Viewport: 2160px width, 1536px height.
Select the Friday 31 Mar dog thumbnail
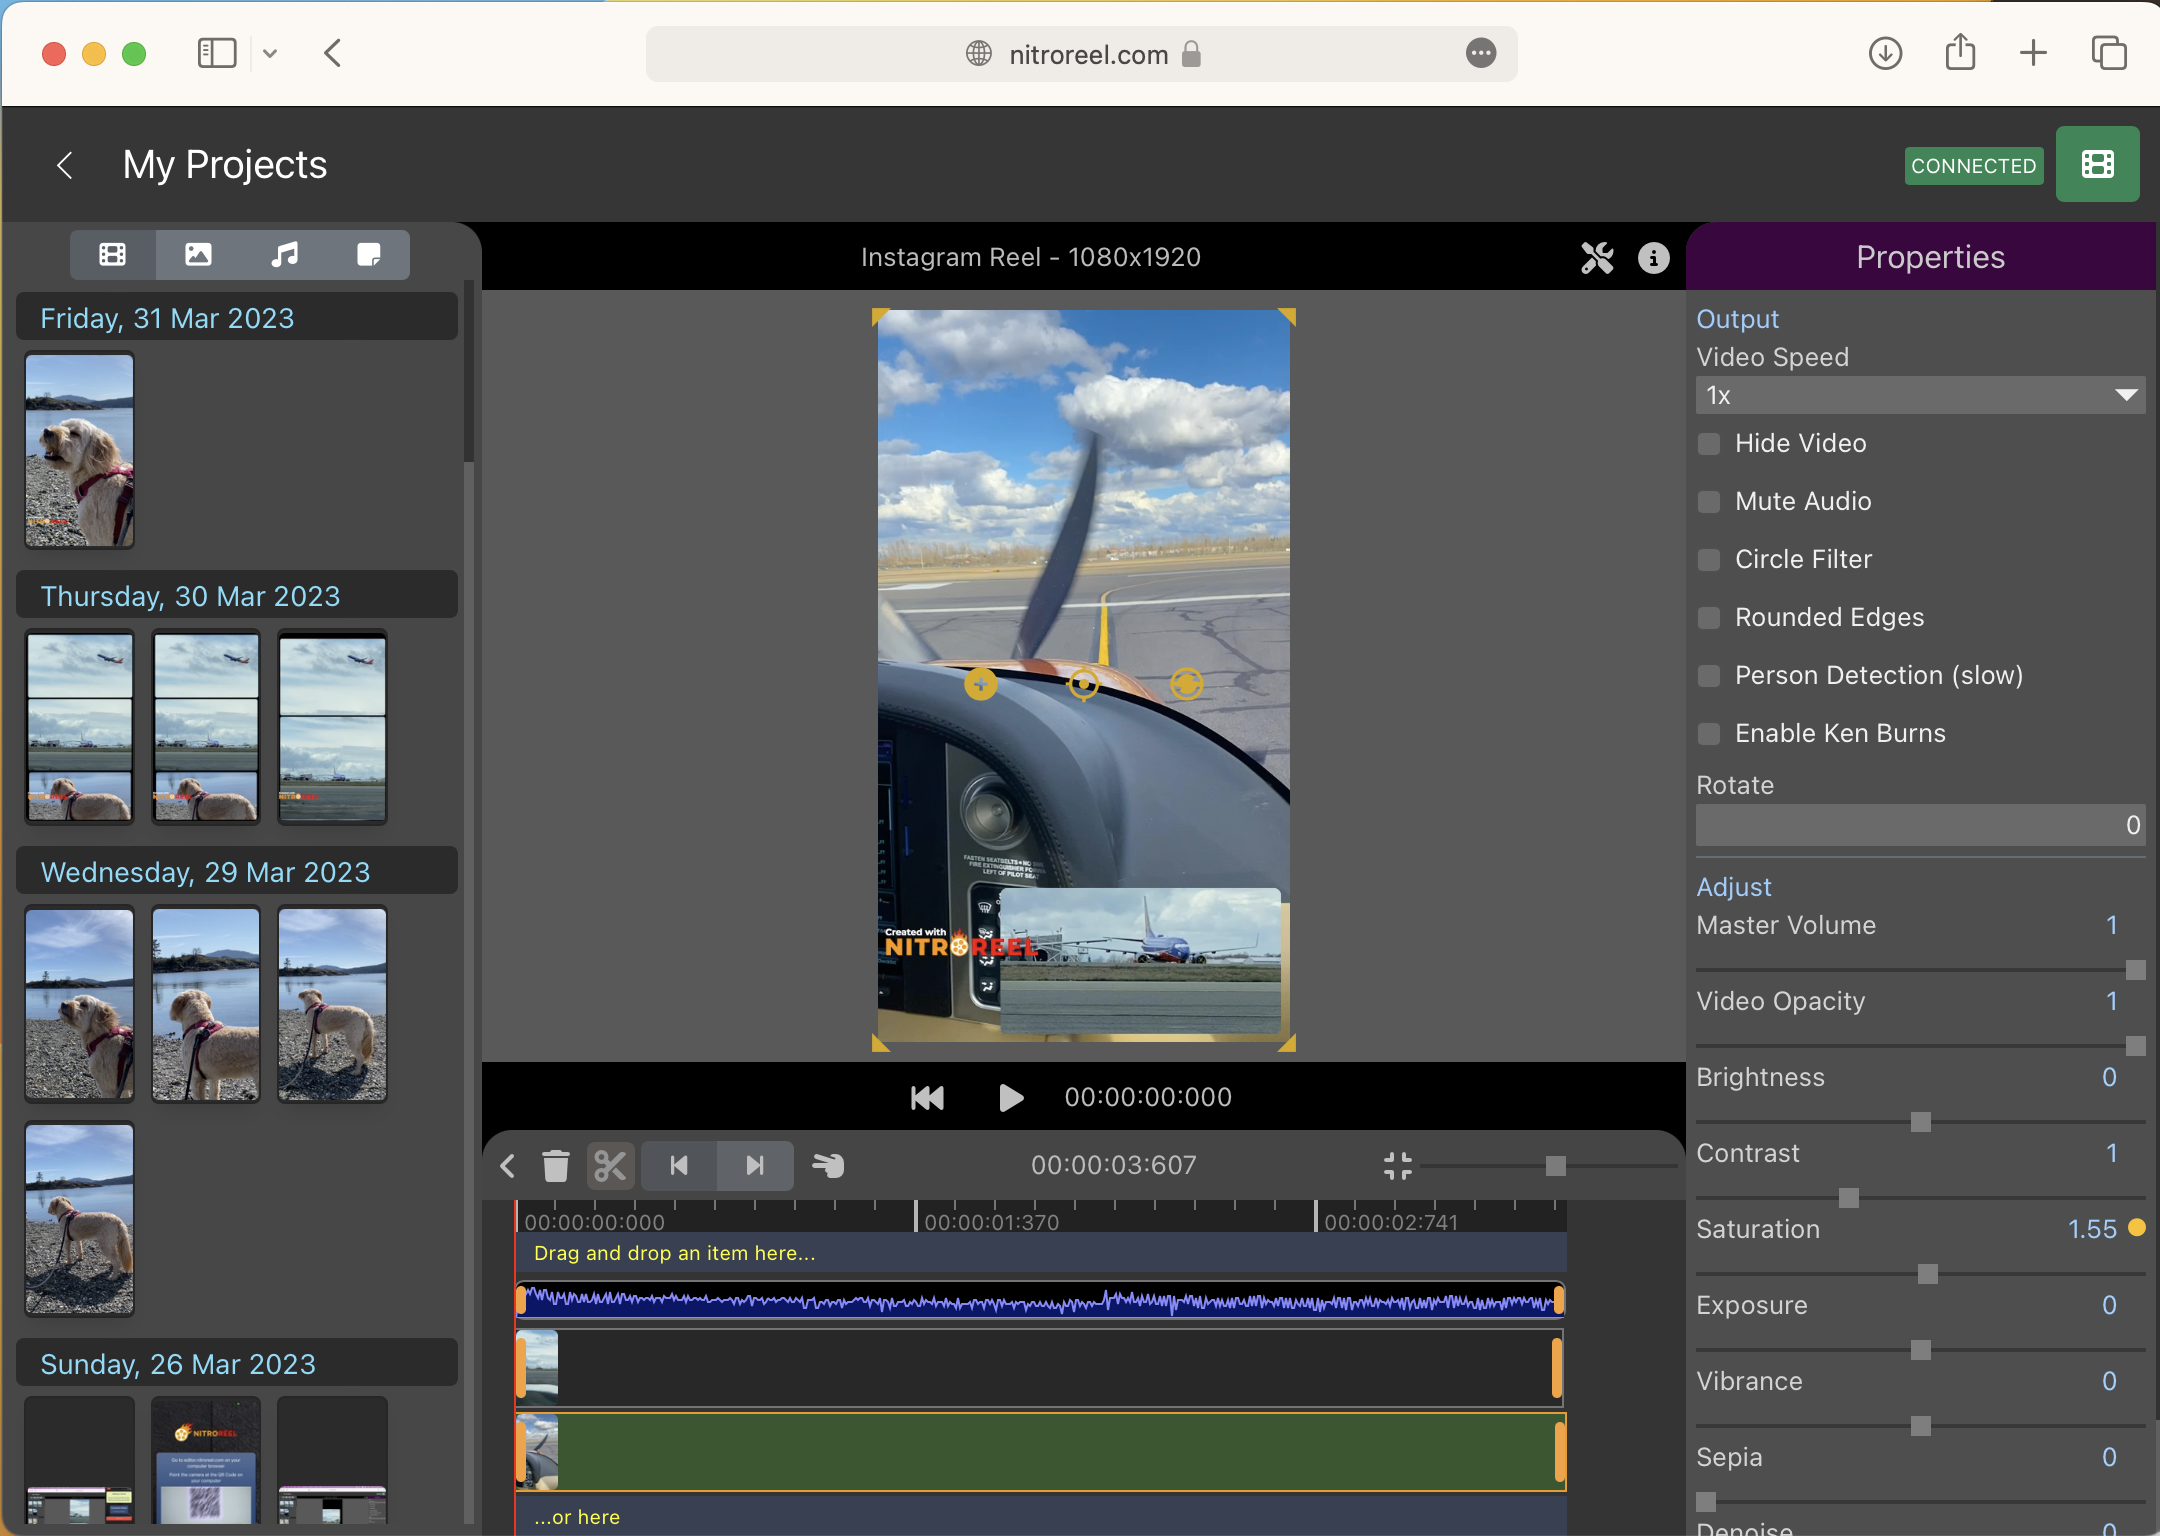79,451
